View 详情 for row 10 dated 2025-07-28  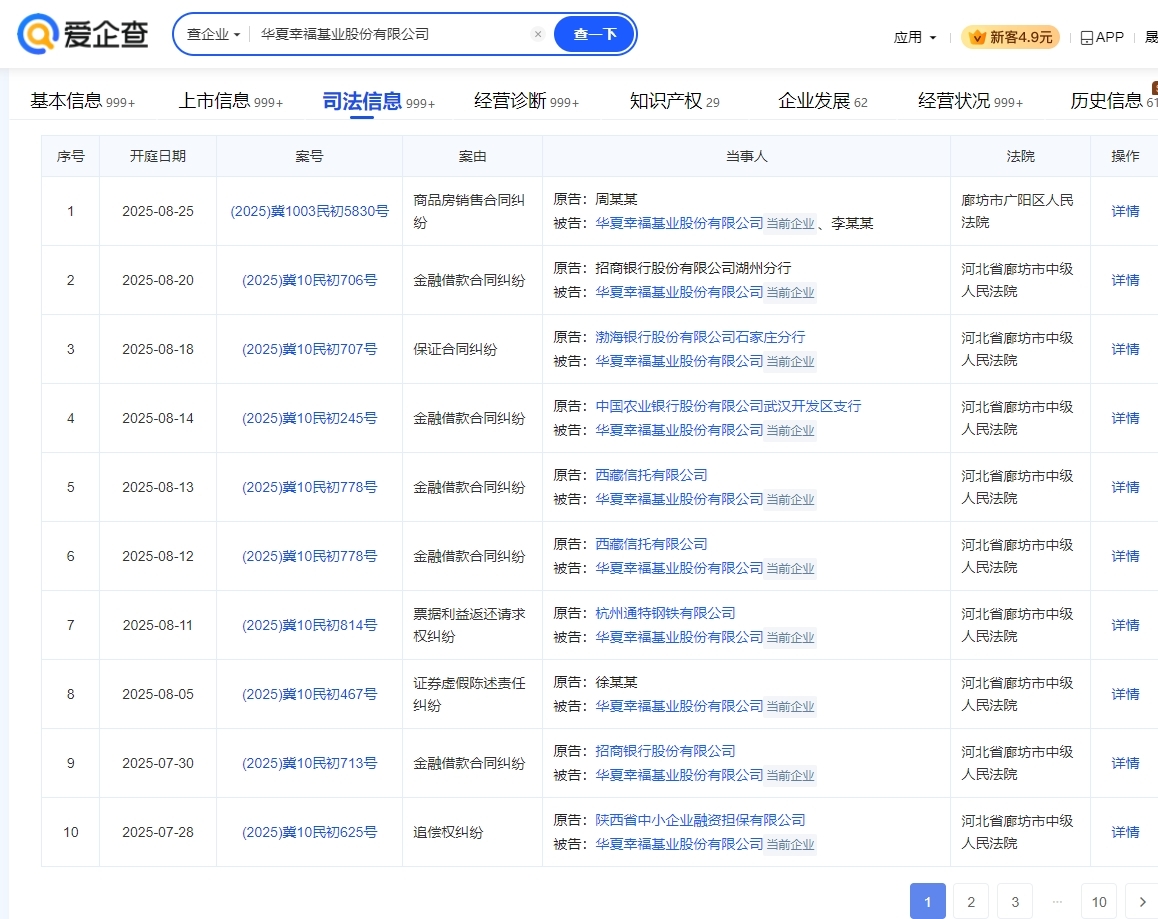(1125, 832)
